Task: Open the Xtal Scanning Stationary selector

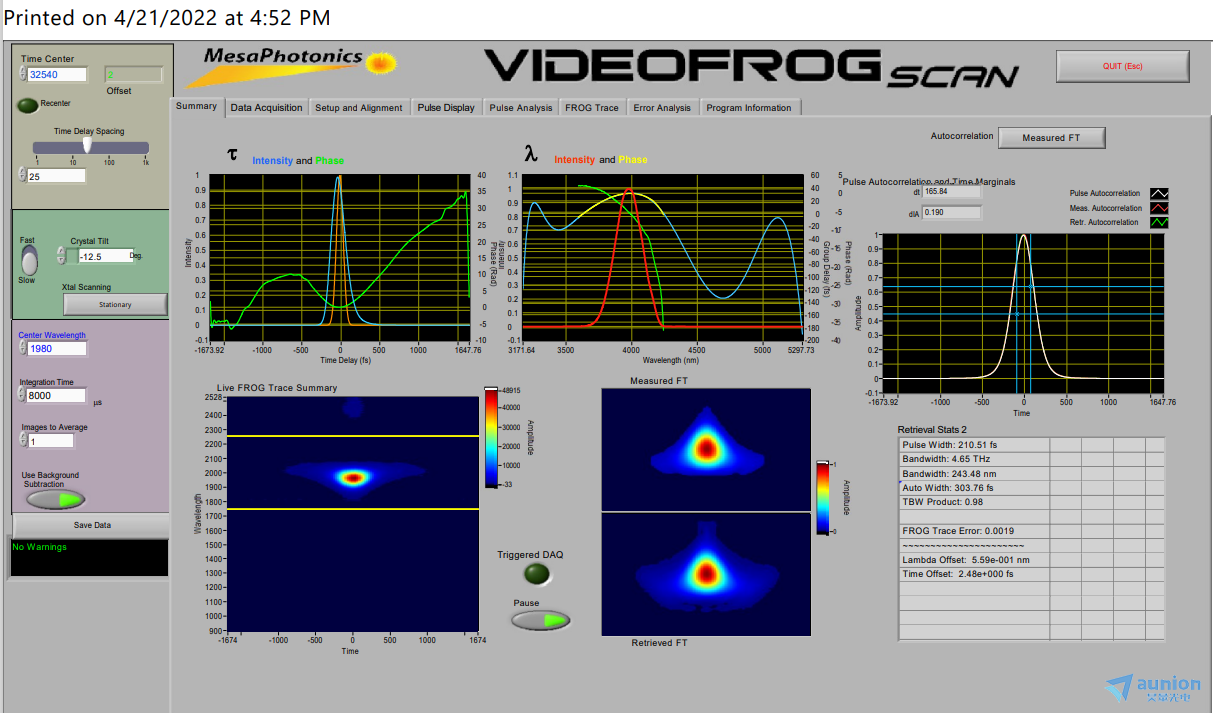Action: (115, 304)
